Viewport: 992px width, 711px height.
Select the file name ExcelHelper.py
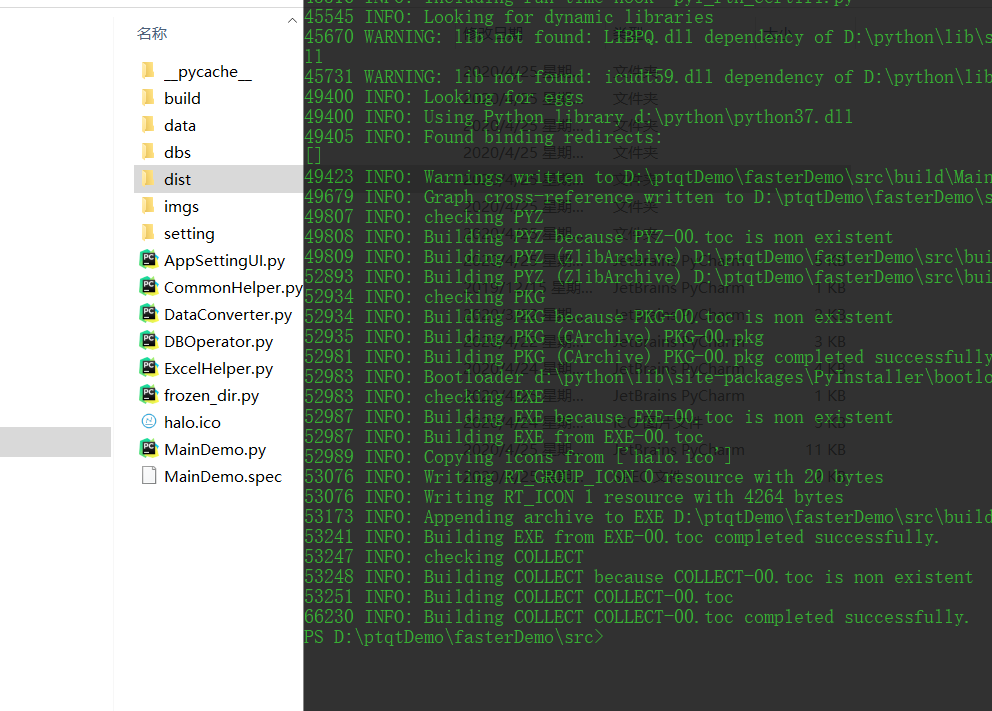point(218,369)
